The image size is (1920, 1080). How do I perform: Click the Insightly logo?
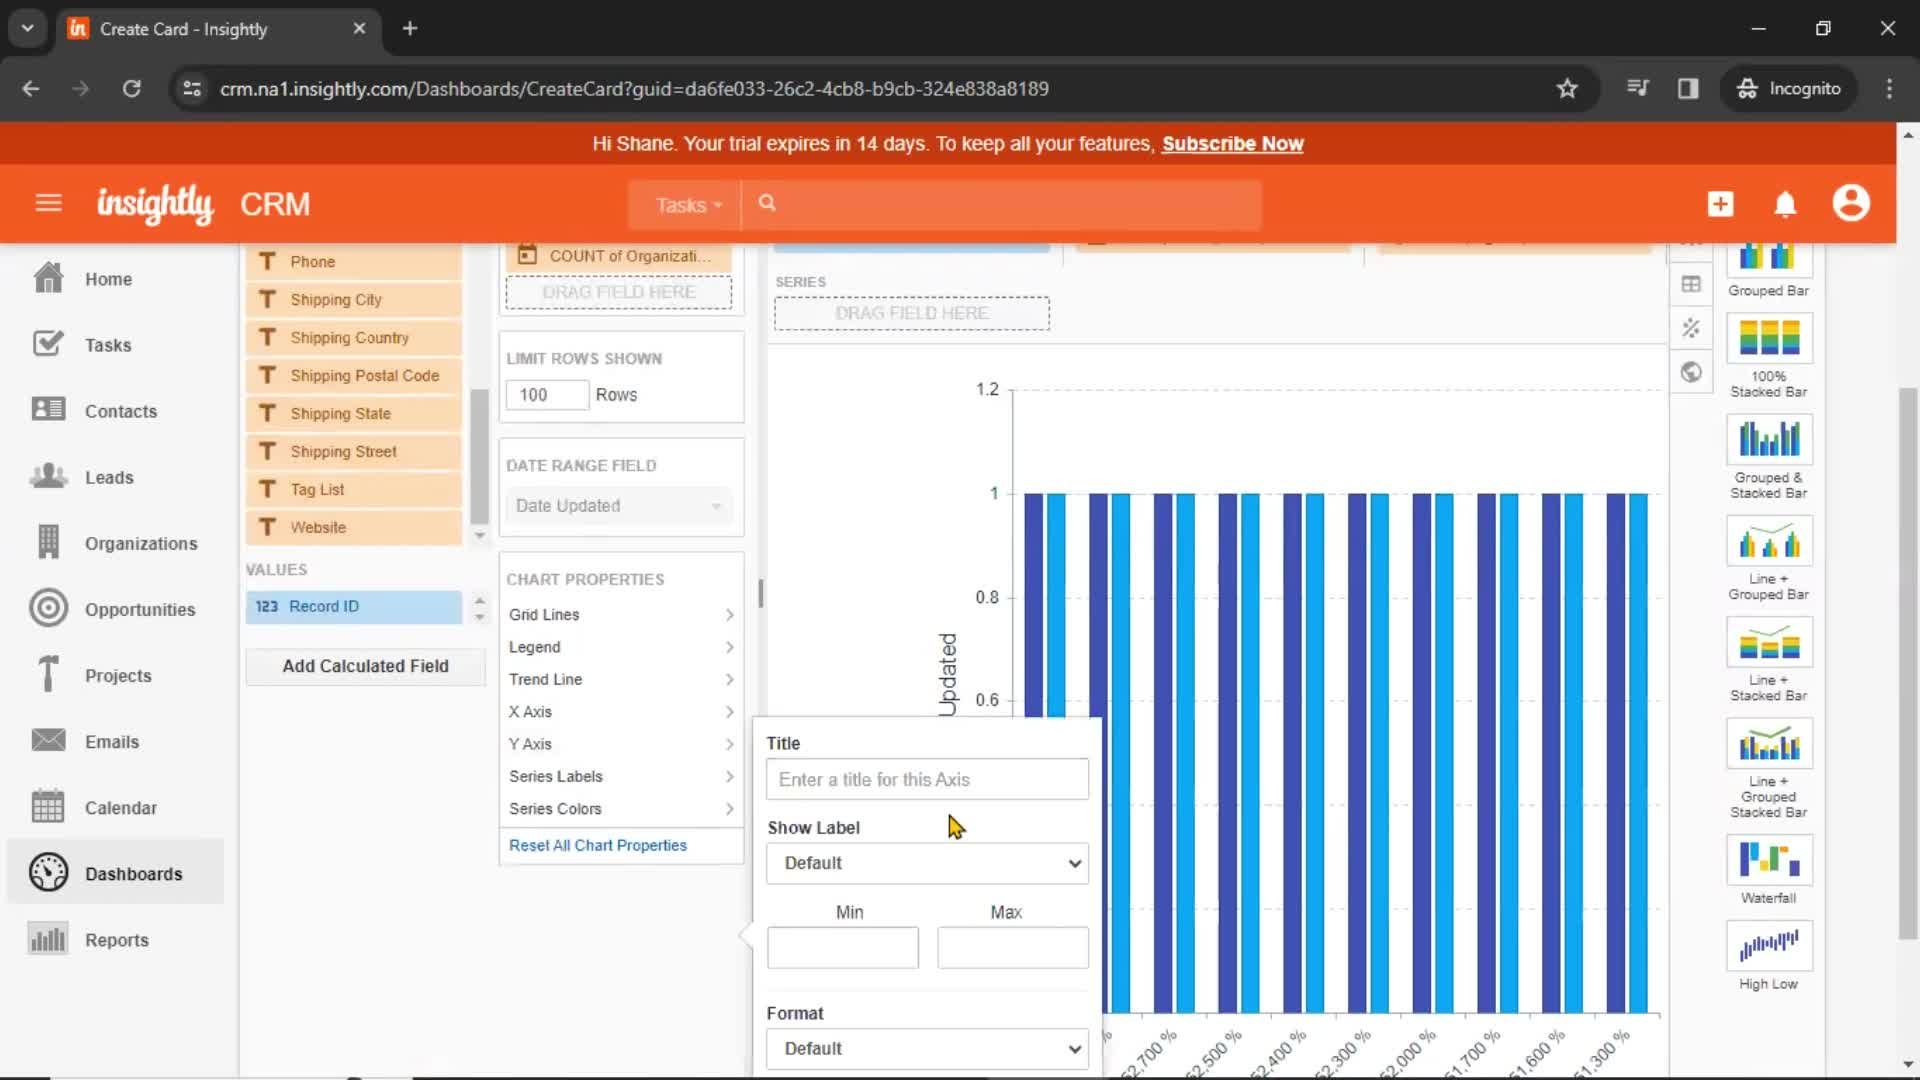[155, 204]
